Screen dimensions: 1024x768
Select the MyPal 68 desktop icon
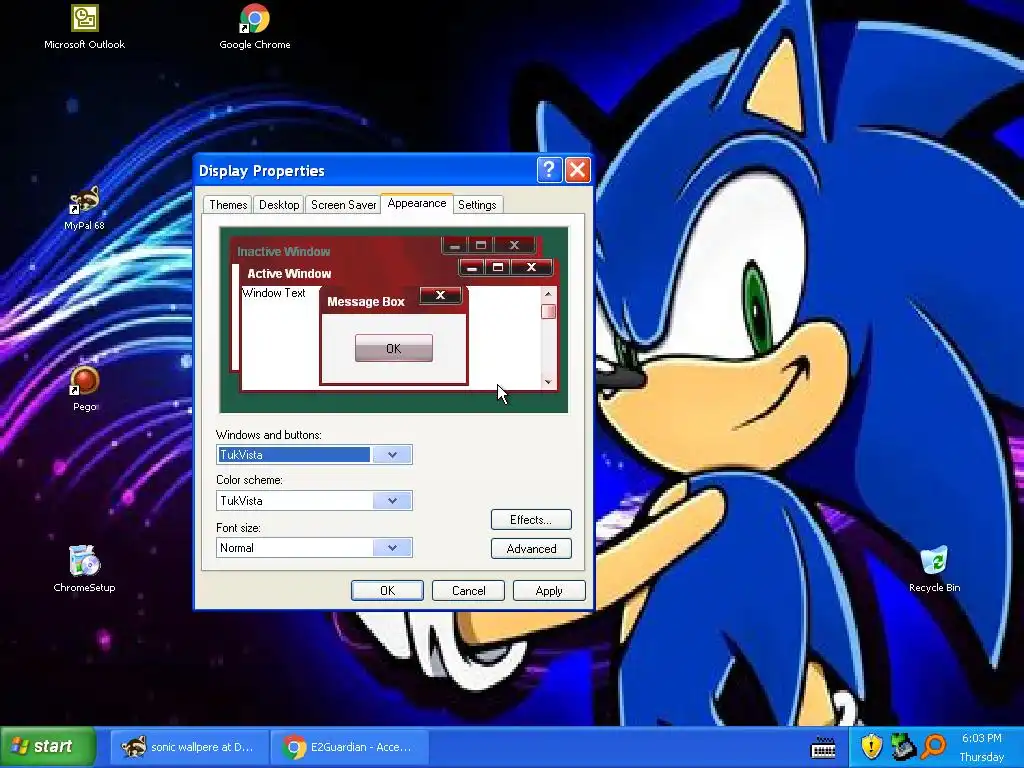84,208
